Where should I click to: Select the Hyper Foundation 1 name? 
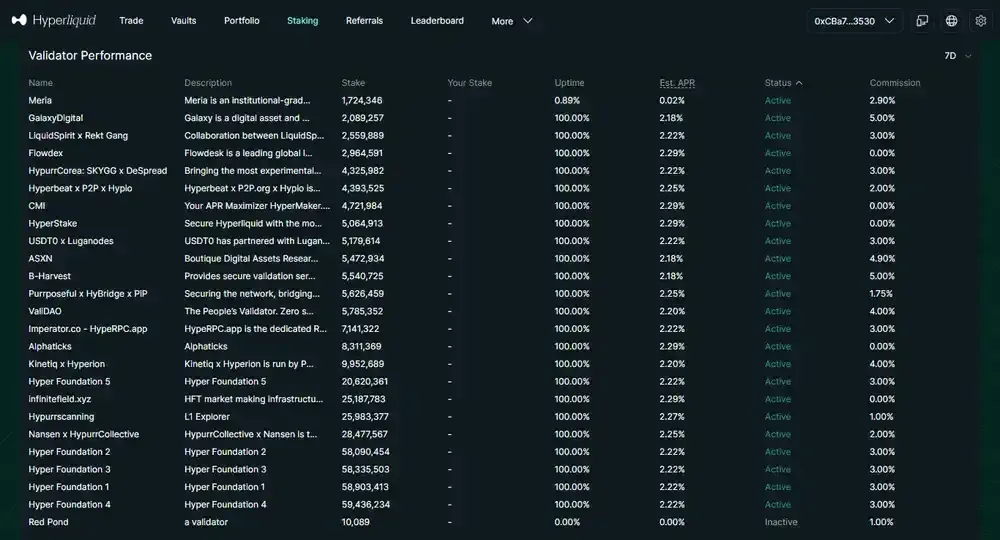69,487
